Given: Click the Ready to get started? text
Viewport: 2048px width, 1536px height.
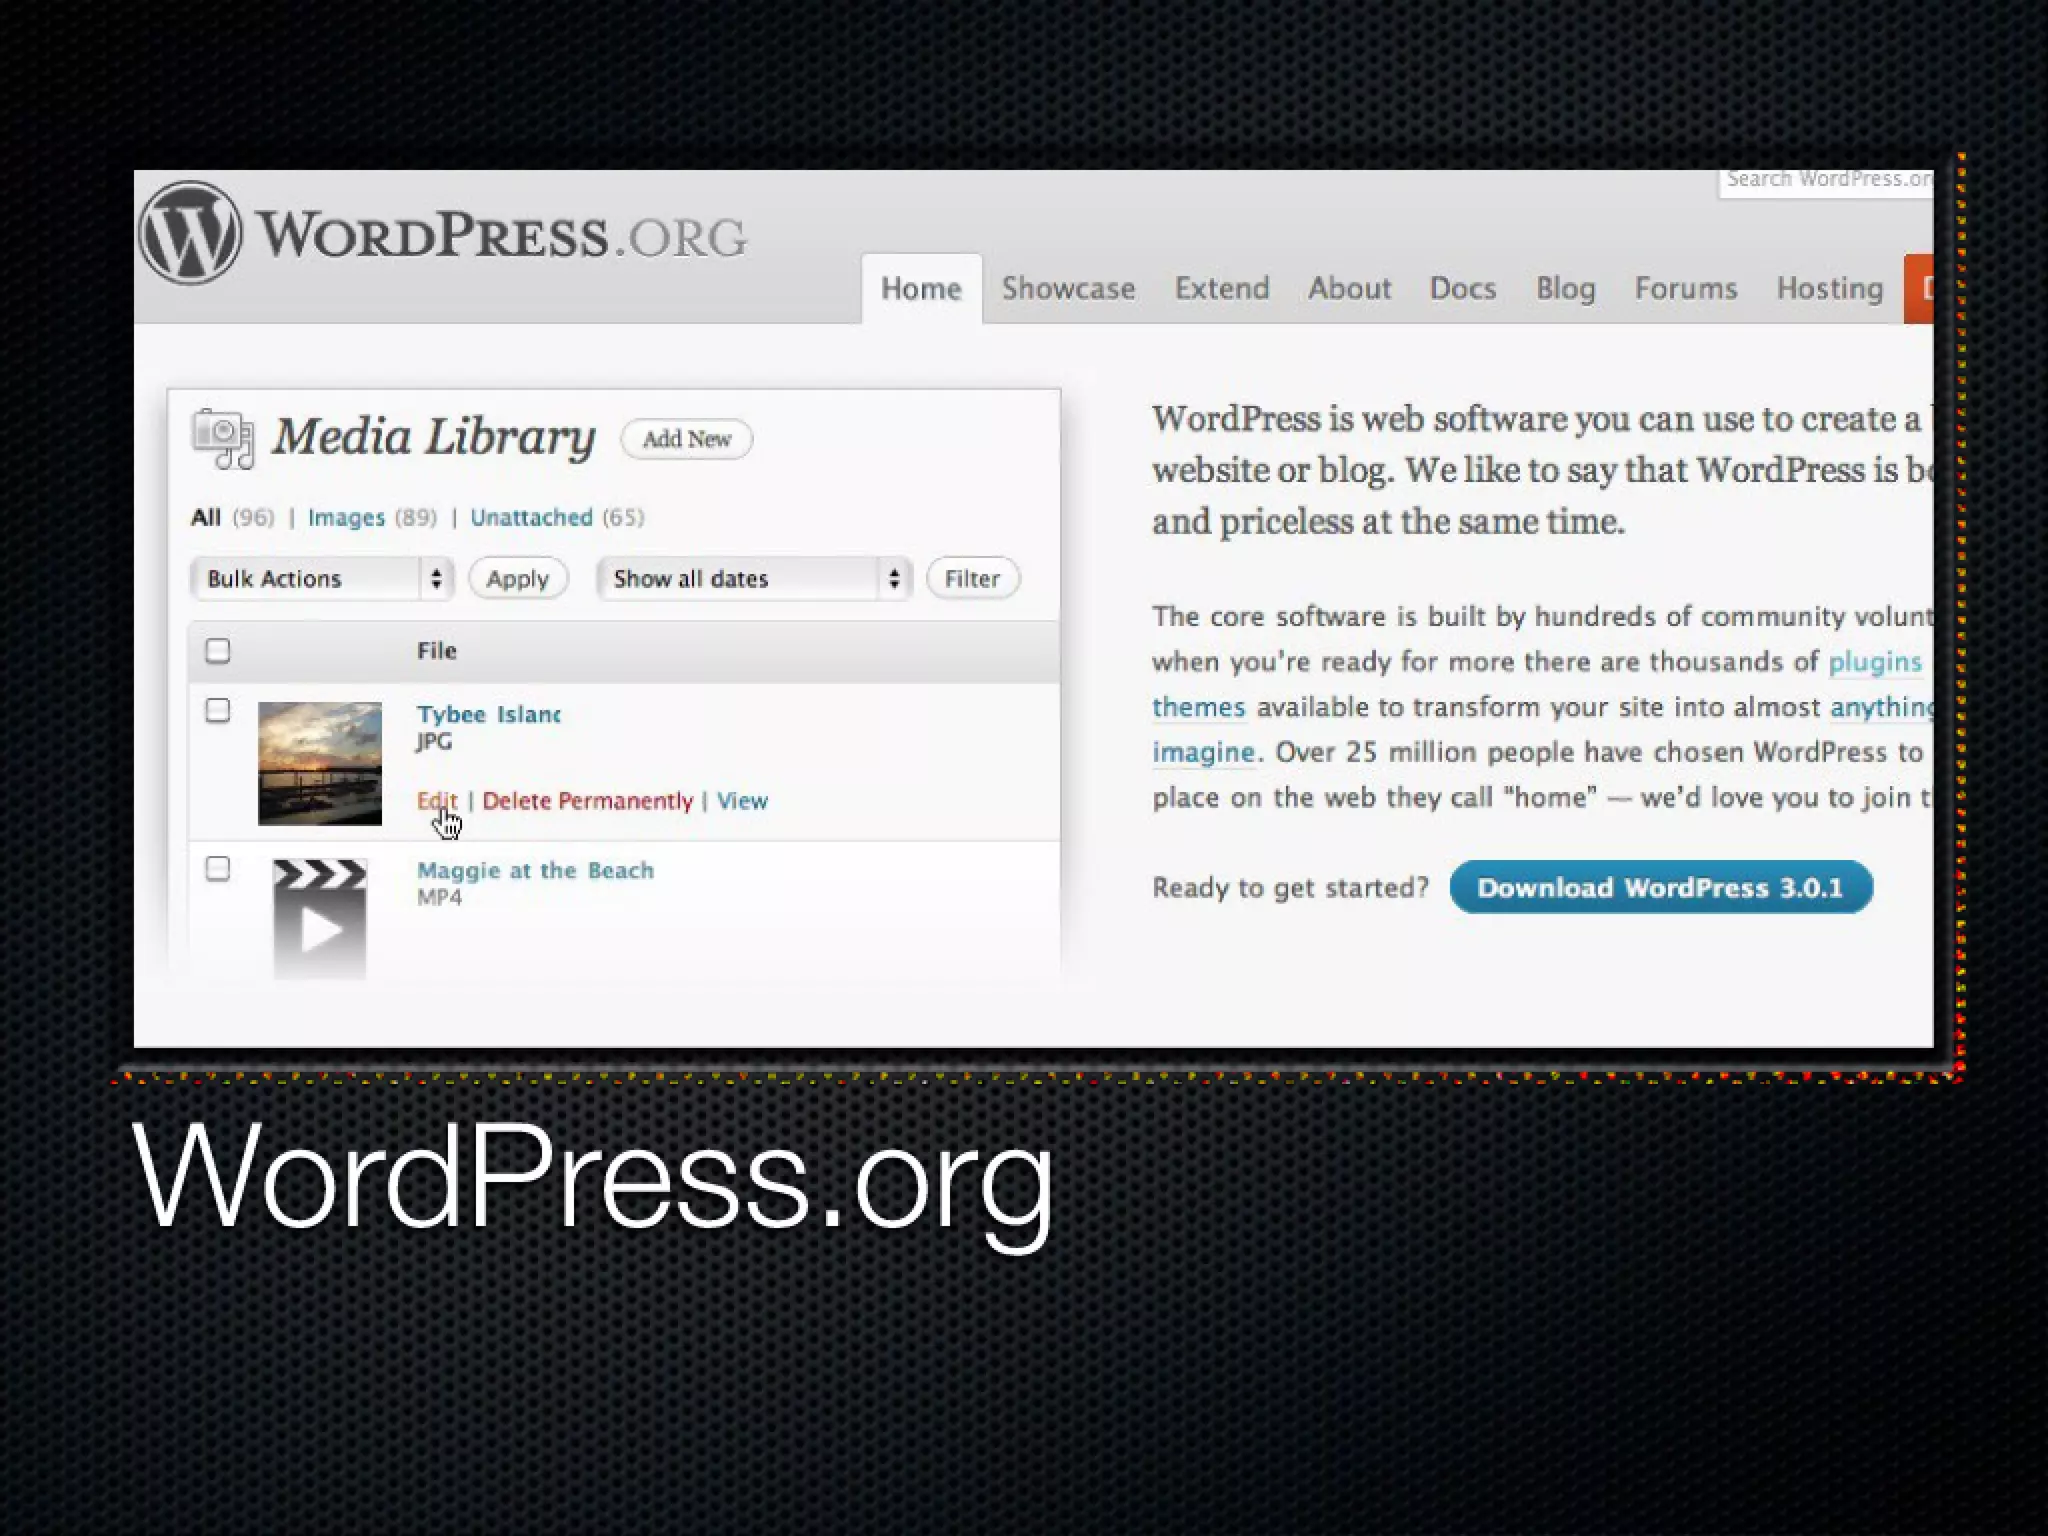Looking at the screenshot, I should coord(1291,888).
